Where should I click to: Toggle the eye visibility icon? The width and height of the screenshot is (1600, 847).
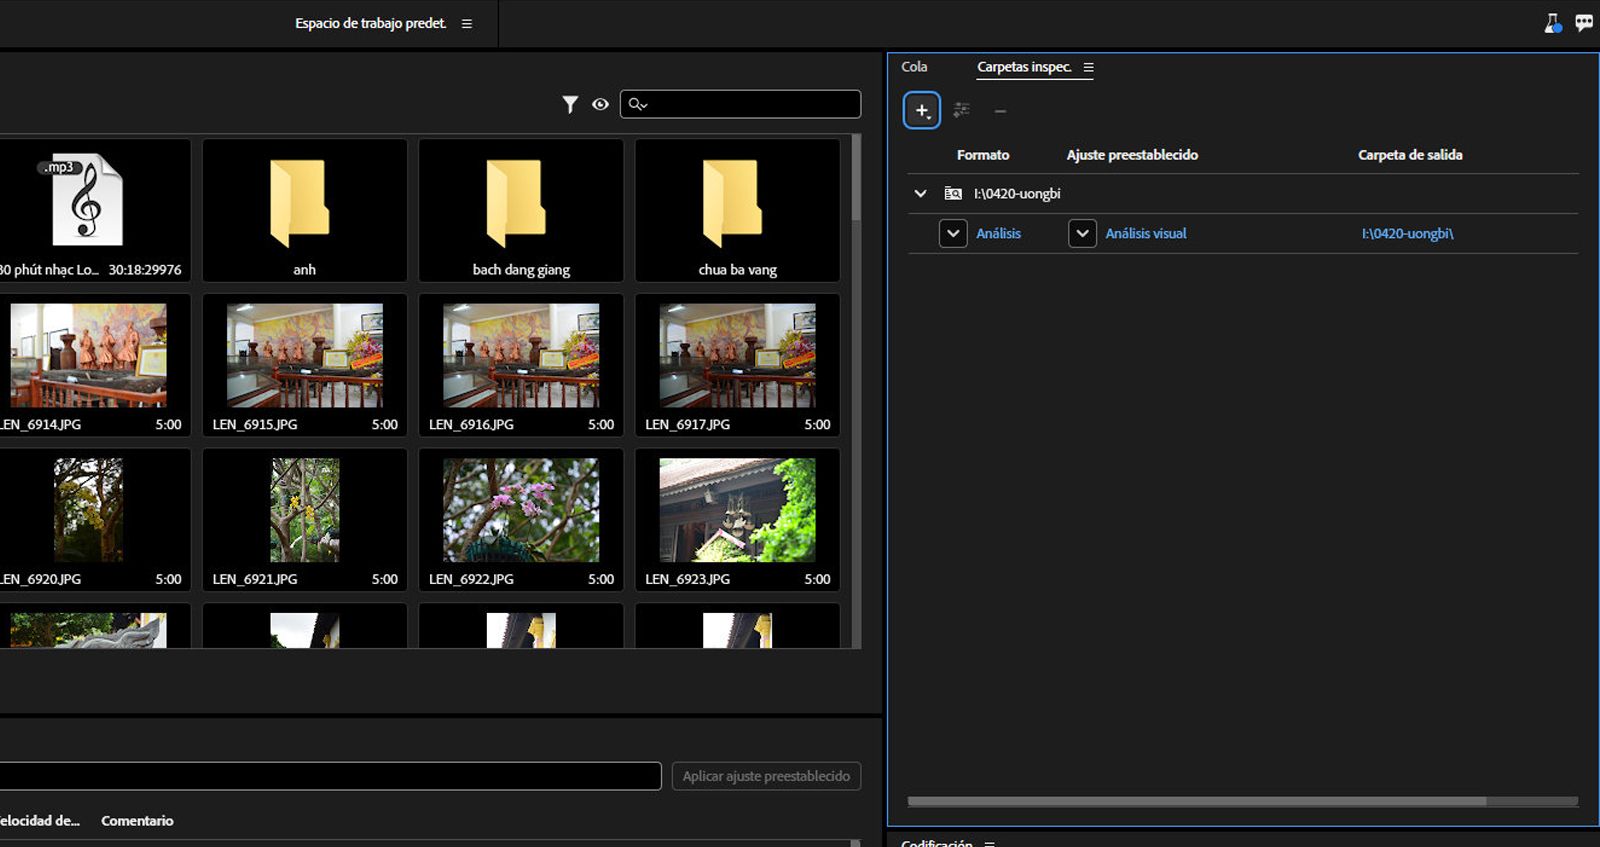(x=600, y=104)
